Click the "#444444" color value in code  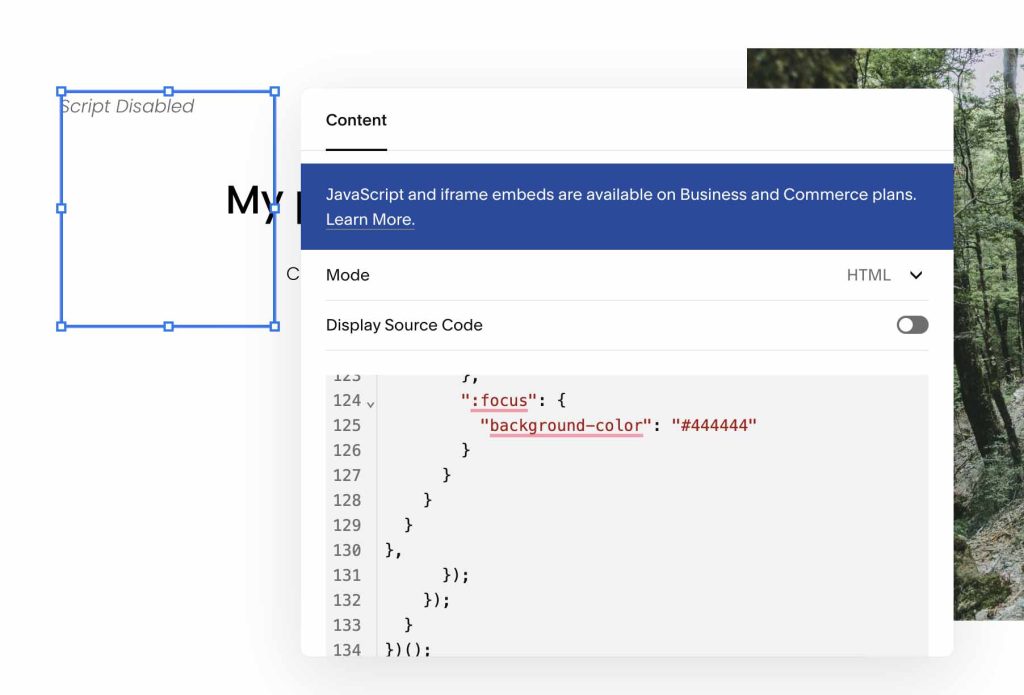(714, 425)
